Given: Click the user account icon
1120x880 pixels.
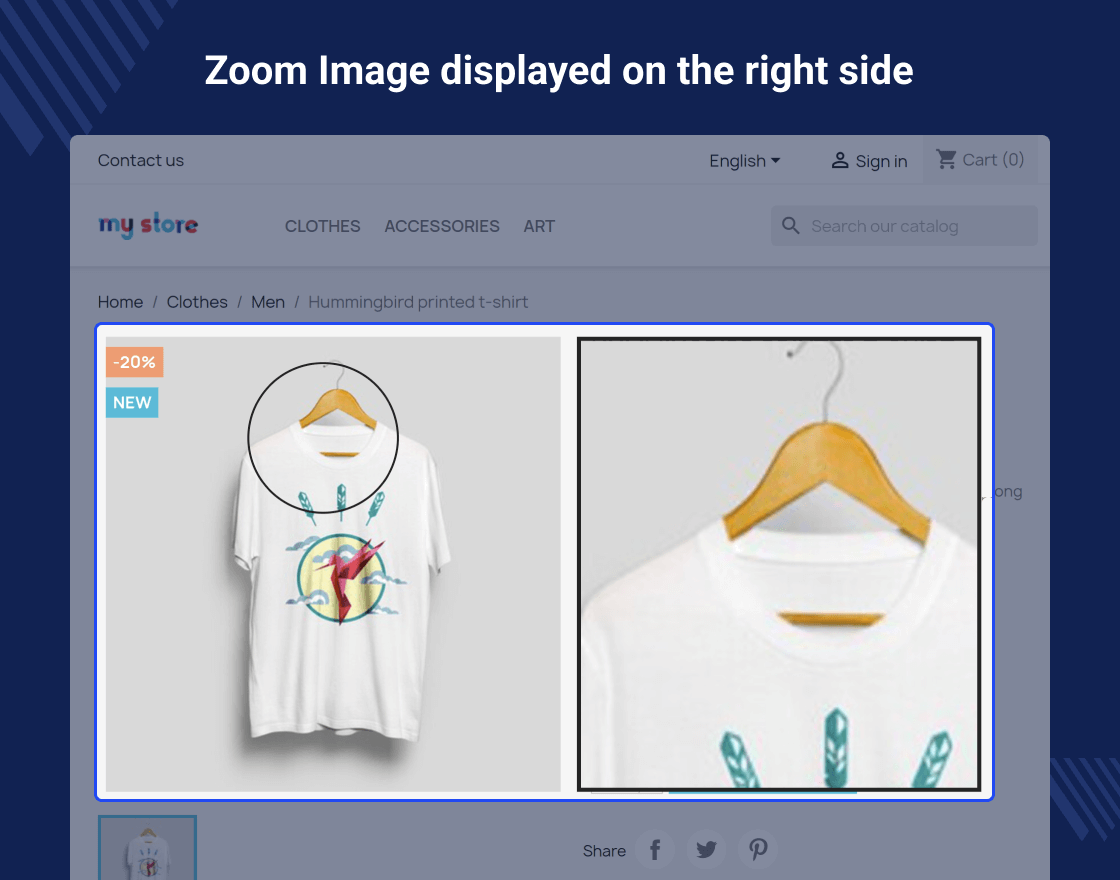Looking at the screenshot, I should click(x=840, y=161).
